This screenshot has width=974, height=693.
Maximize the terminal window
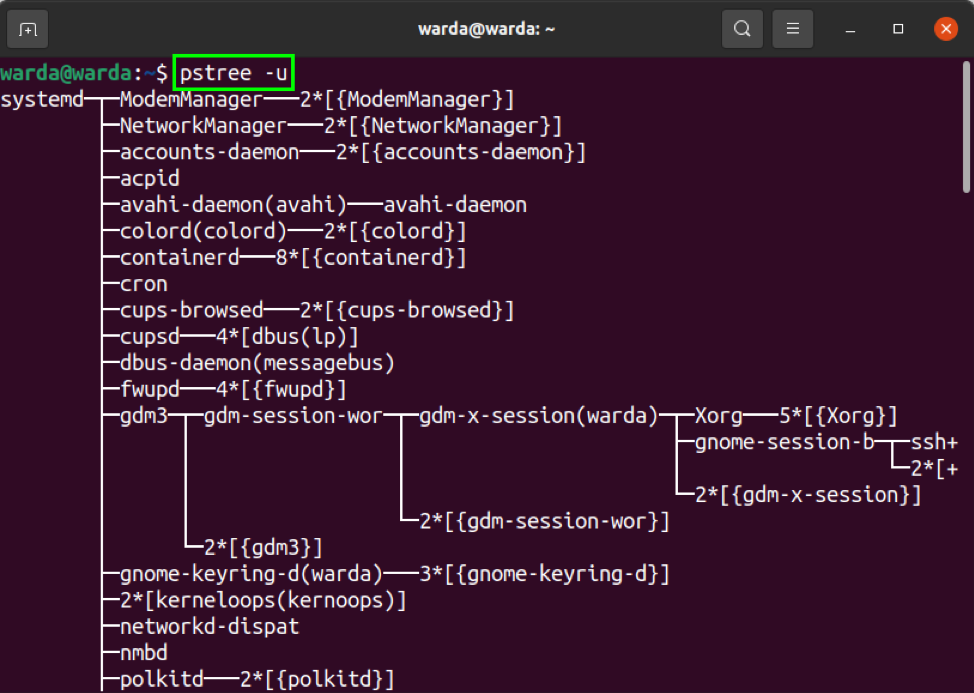(x=898, y=29)
